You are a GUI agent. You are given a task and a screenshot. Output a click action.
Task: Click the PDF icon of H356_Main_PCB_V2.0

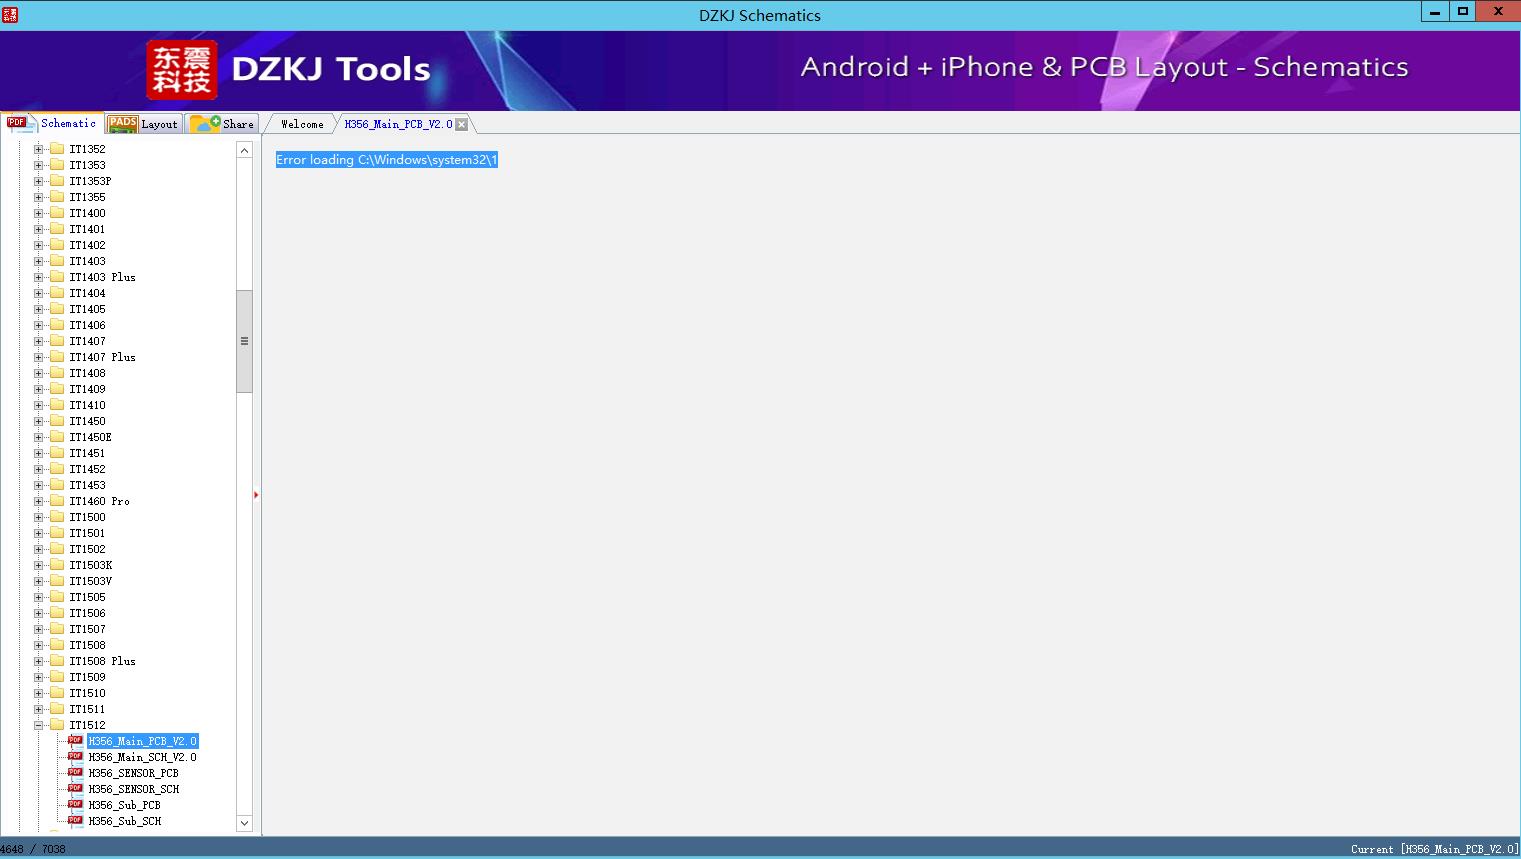click(75, 741)
